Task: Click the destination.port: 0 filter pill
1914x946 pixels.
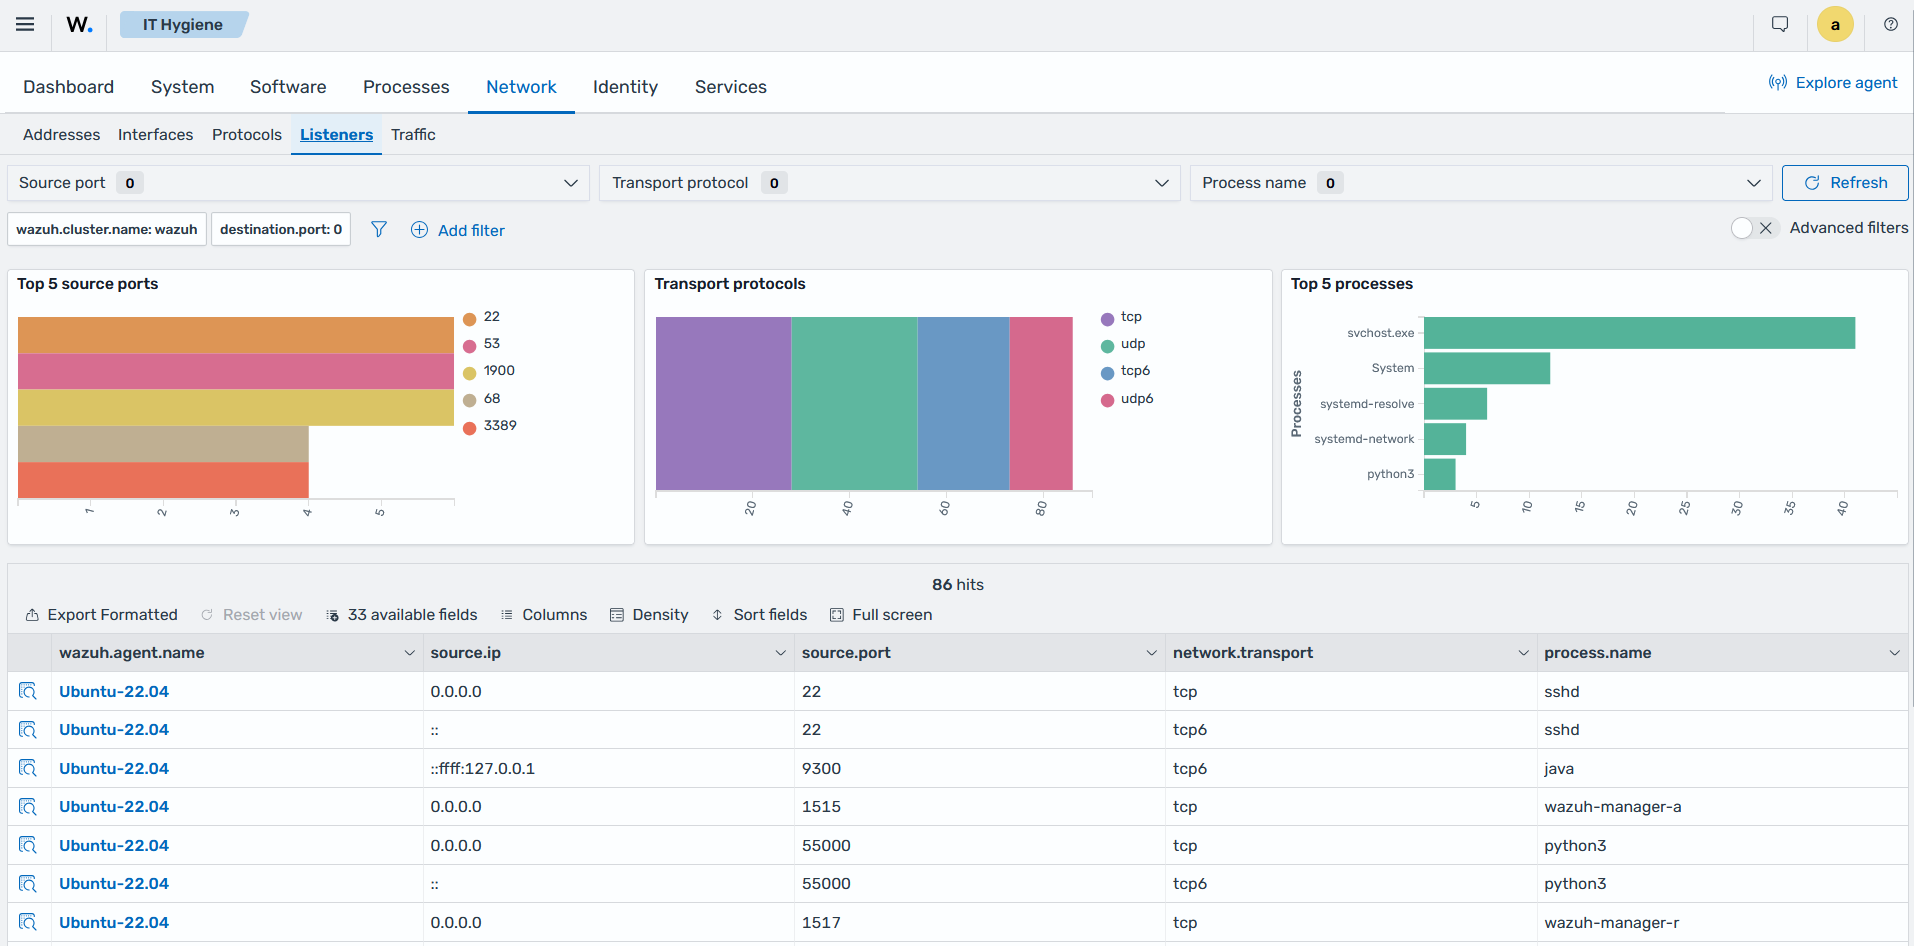Action: point(281,229)
